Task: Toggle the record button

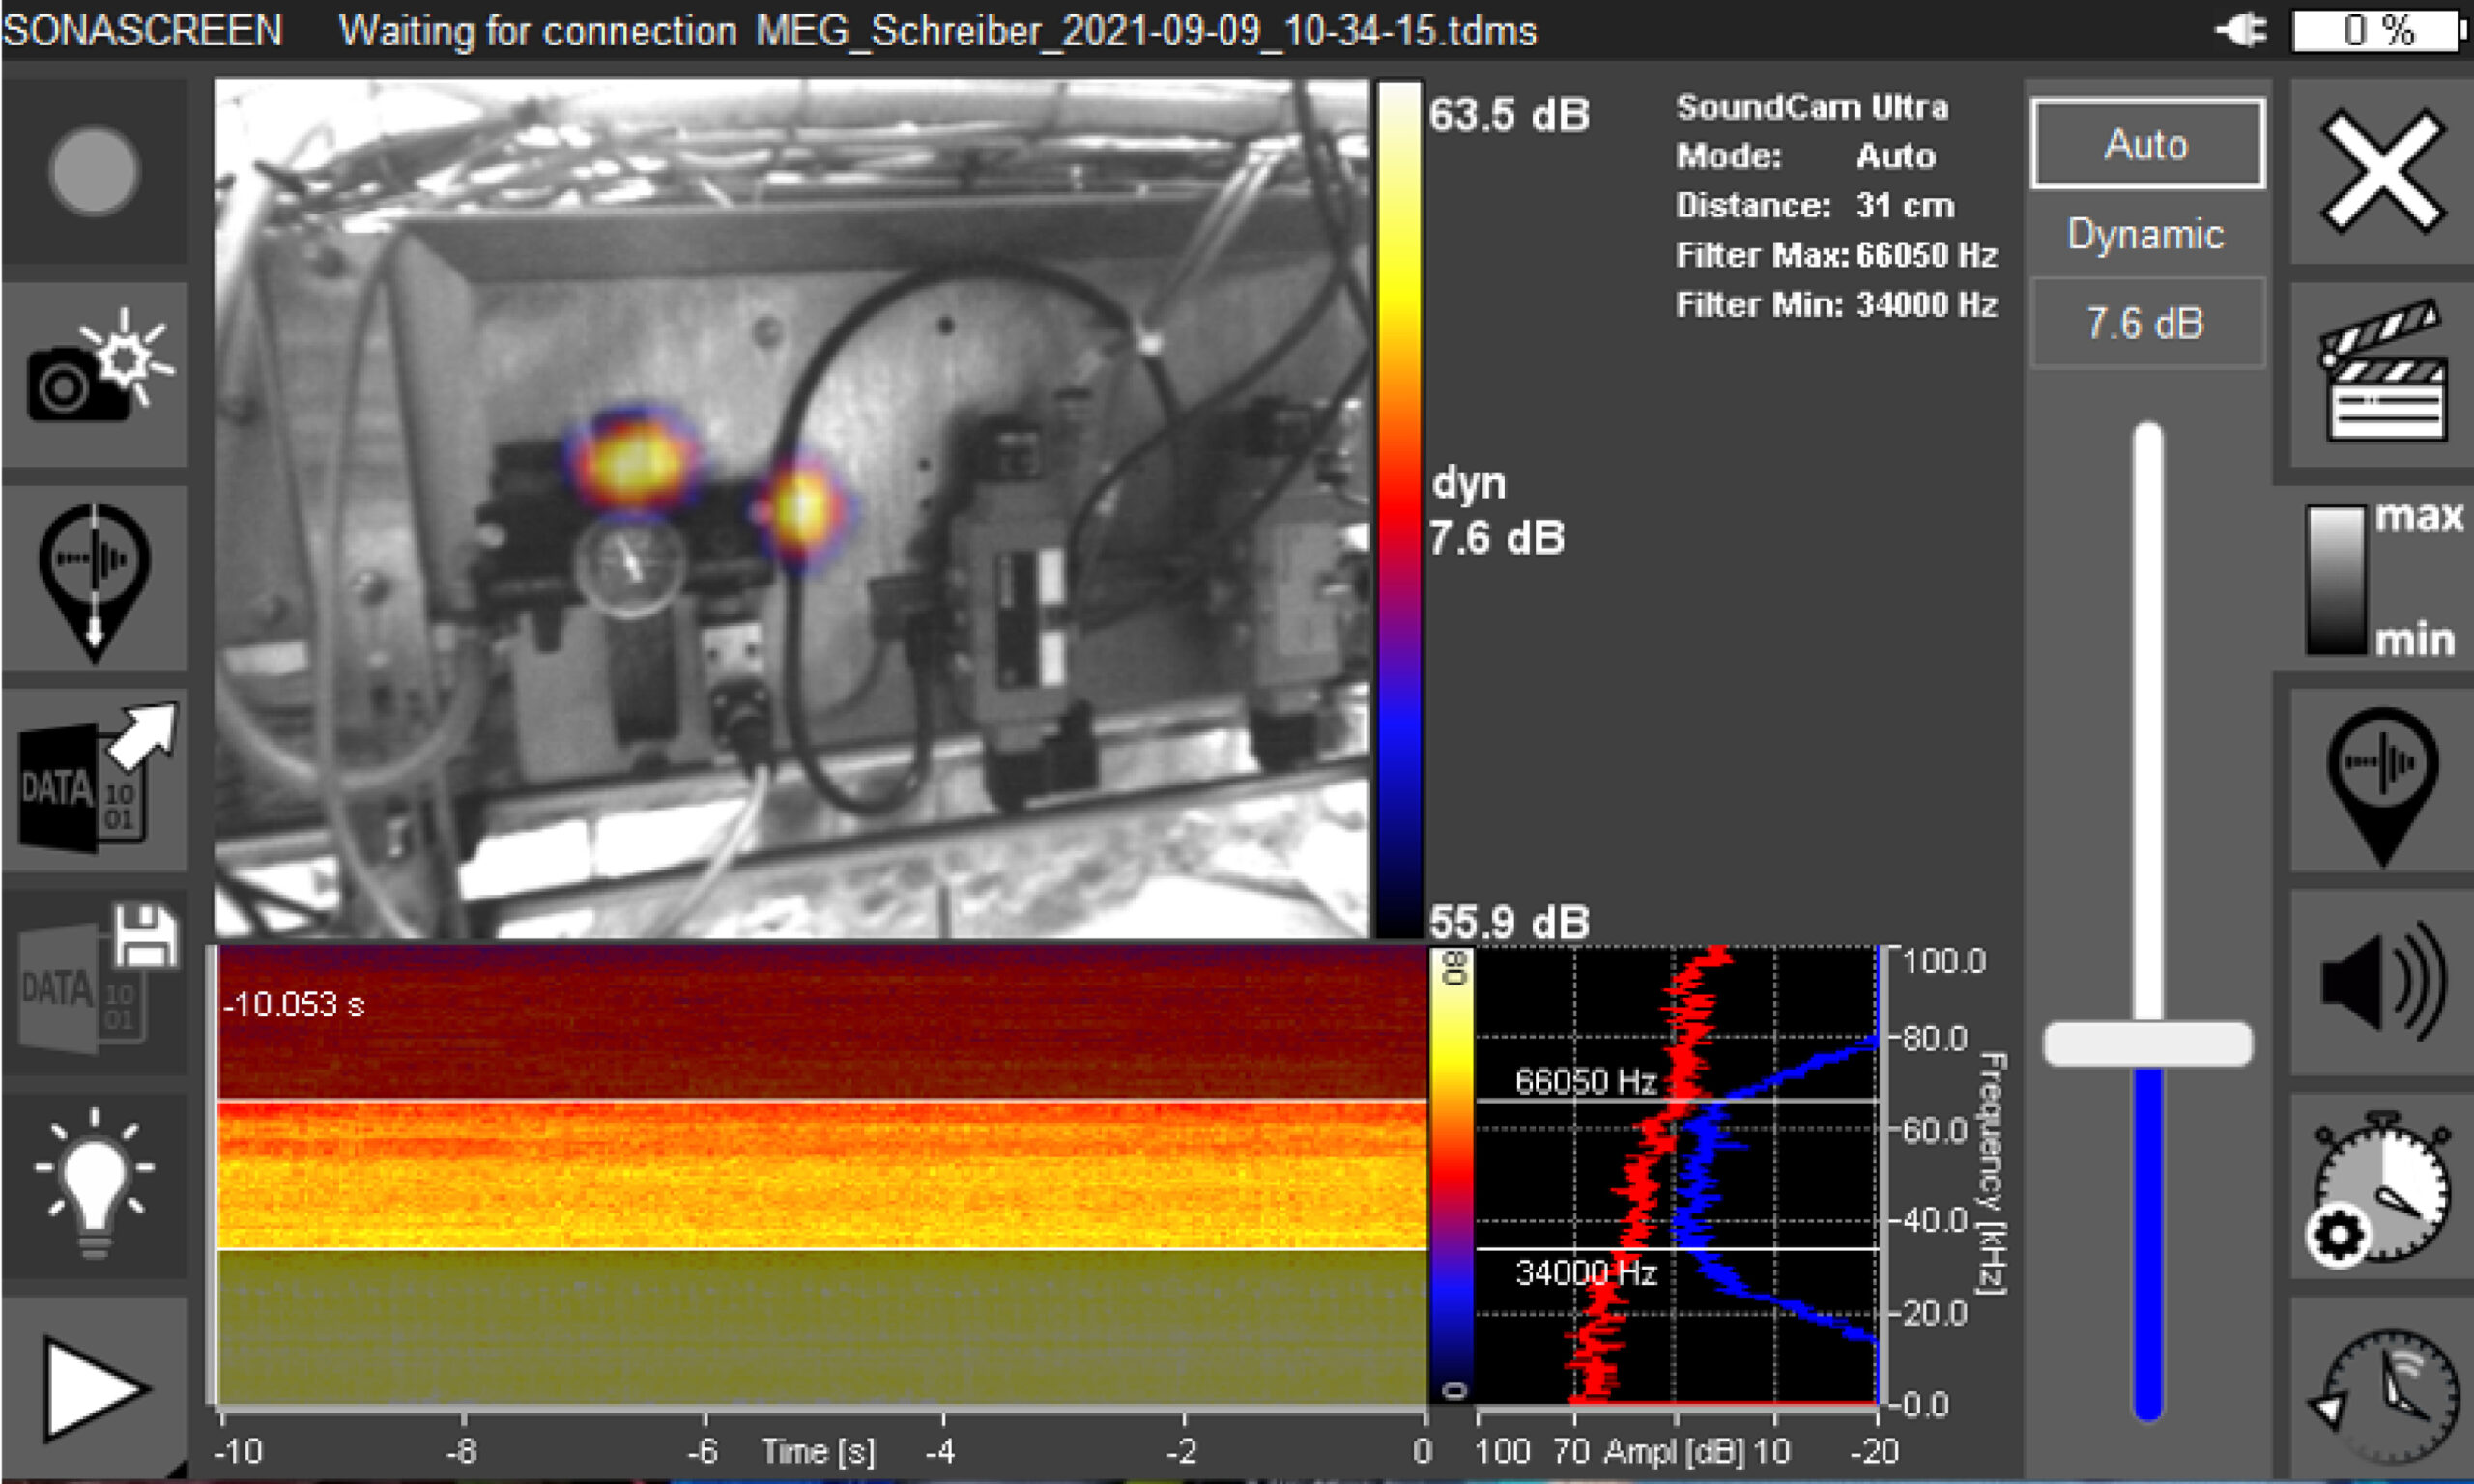Action: pyautogui.click(x=95, y=172)
